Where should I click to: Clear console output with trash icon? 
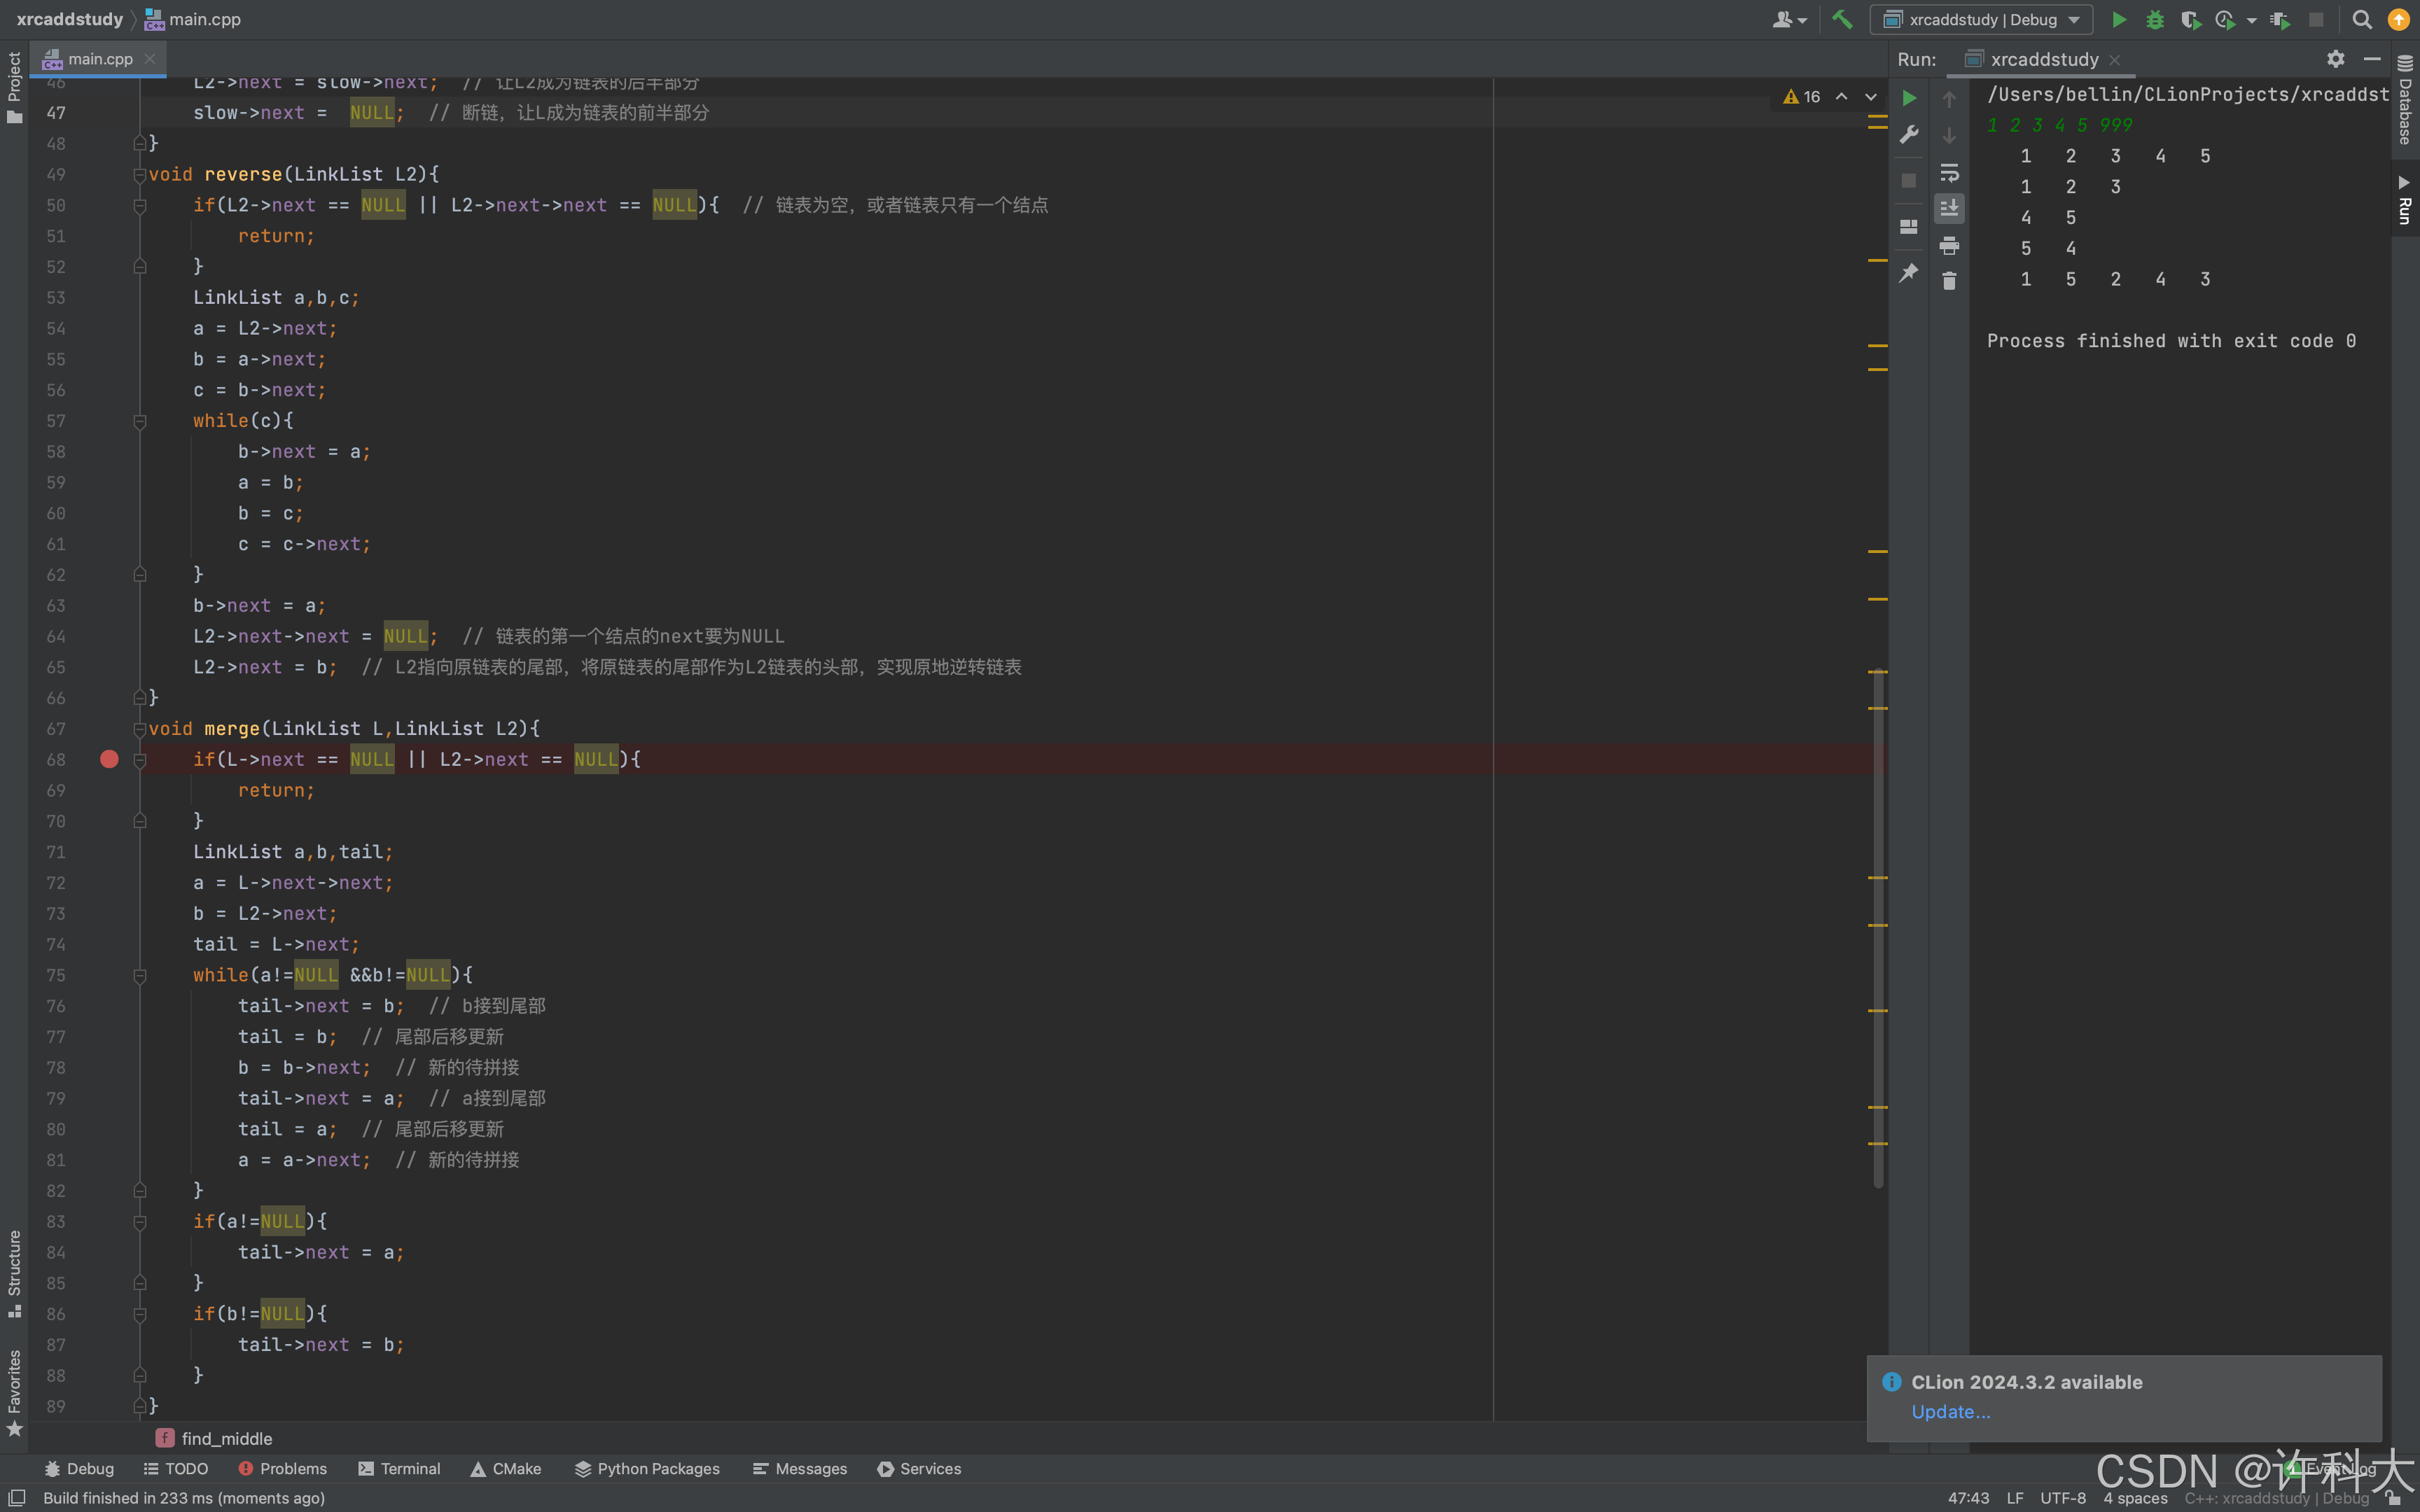(1949, 281)
